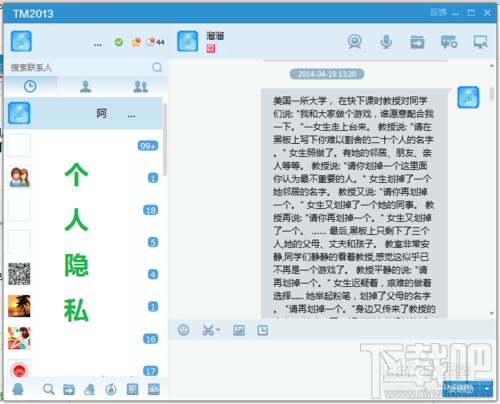
Task: Open the chat contact avatar for 溜溜
Action: [187, 41]
